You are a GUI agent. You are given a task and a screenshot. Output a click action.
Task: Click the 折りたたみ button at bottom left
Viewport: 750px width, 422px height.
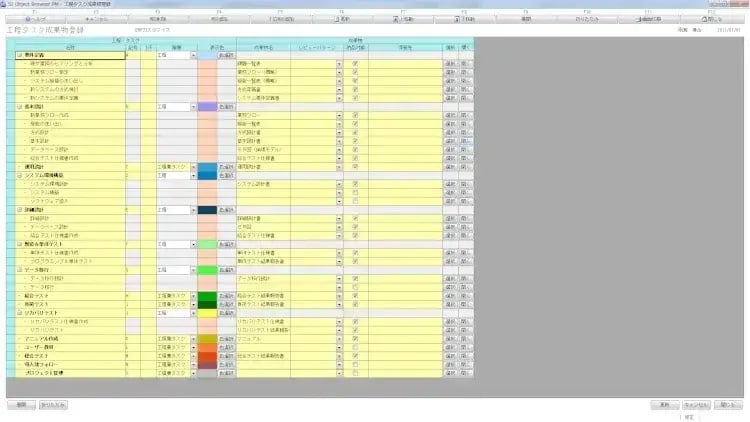(51, 405)
